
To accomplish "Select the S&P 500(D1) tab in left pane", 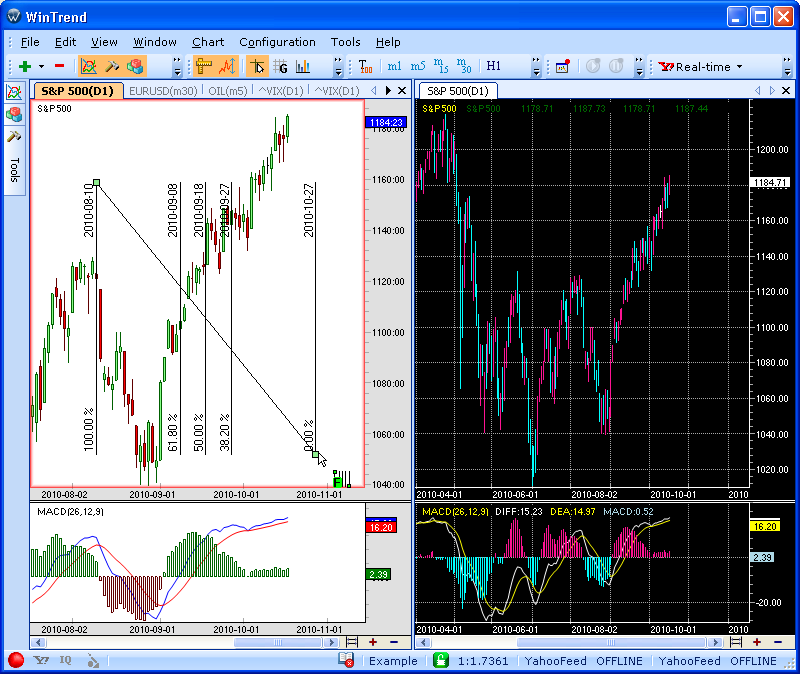I will pos(78,91).
